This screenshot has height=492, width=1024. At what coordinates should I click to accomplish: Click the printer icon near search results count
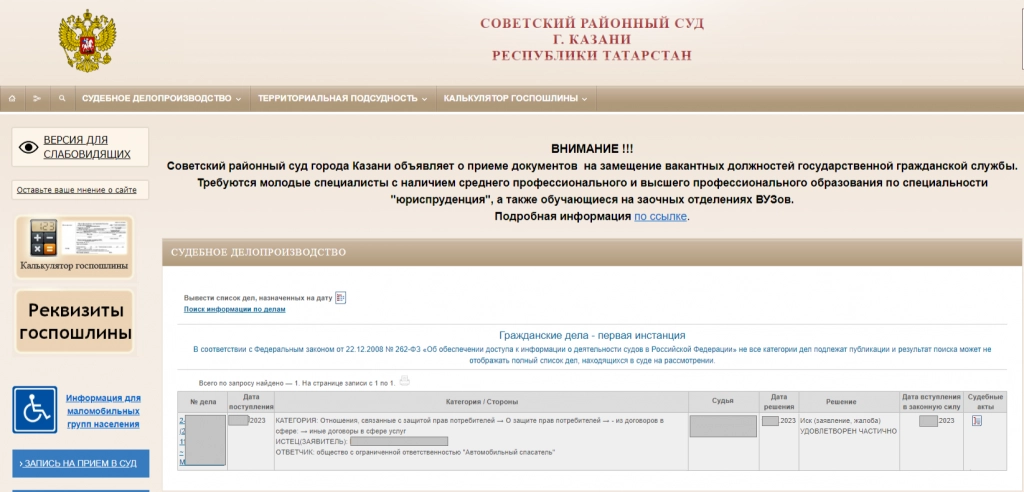(405, 381)
